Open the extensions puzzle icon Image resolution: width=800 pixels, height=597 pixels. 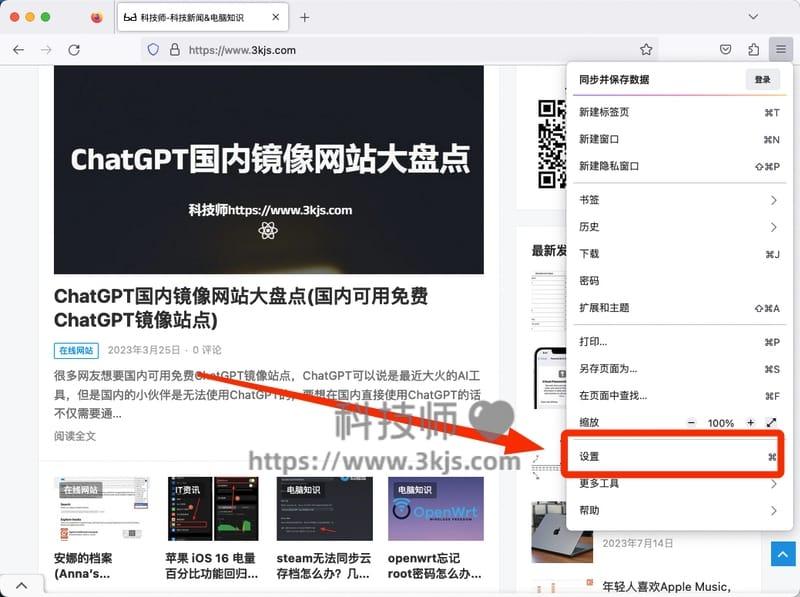pos(753,49)
